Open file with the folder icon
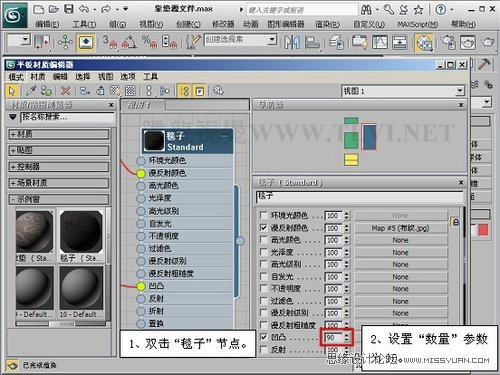Viewport: 500px width, 375px height. (x=53, y=9)
